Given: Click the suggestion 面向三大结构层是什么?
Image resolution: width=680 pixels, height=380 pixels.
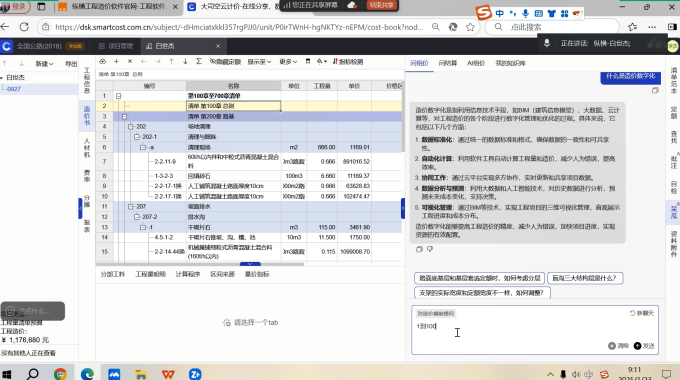Looking at the screenshot, I should point(585,278).
